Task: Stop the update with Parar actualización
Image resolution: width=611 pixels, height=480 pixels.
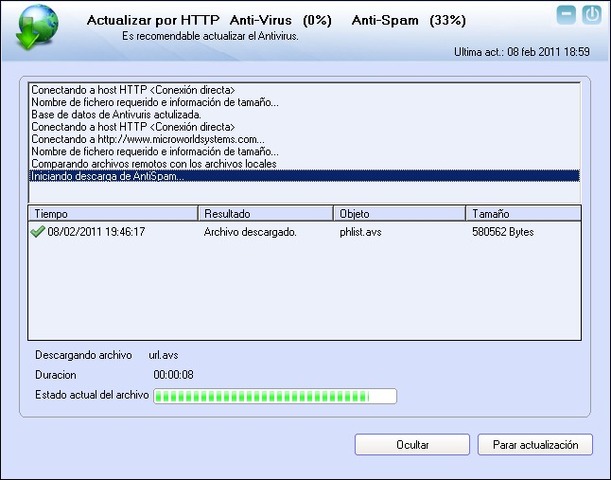Action: [535, 445]
